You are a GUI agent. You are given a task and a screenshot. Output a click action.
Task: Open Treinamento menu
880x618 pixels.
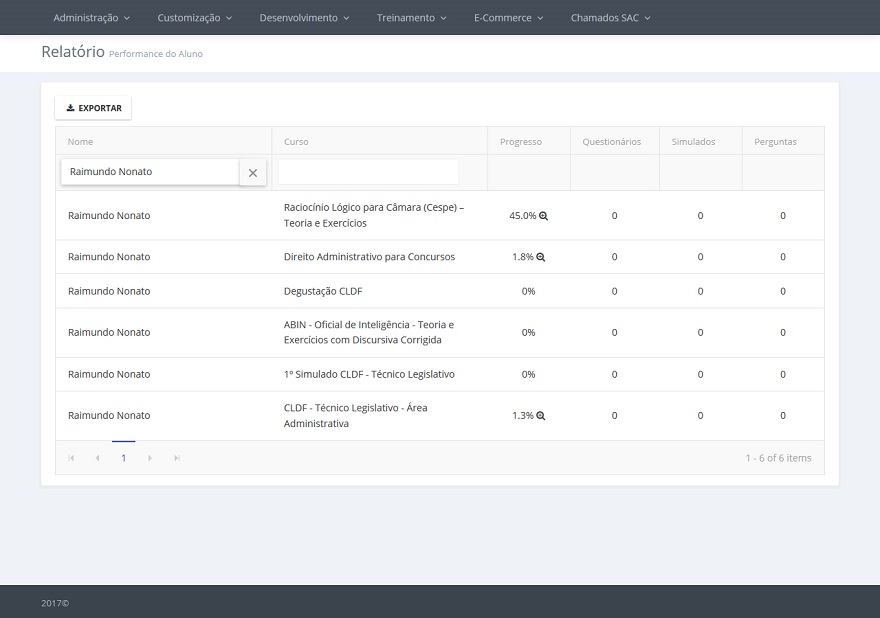tap(411, 18)
